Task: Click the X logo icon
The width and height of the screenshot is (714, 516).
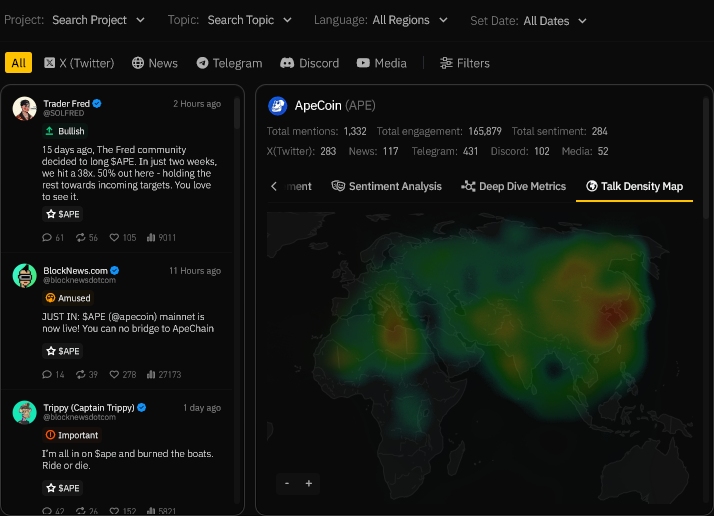Action: pos(50,63)
